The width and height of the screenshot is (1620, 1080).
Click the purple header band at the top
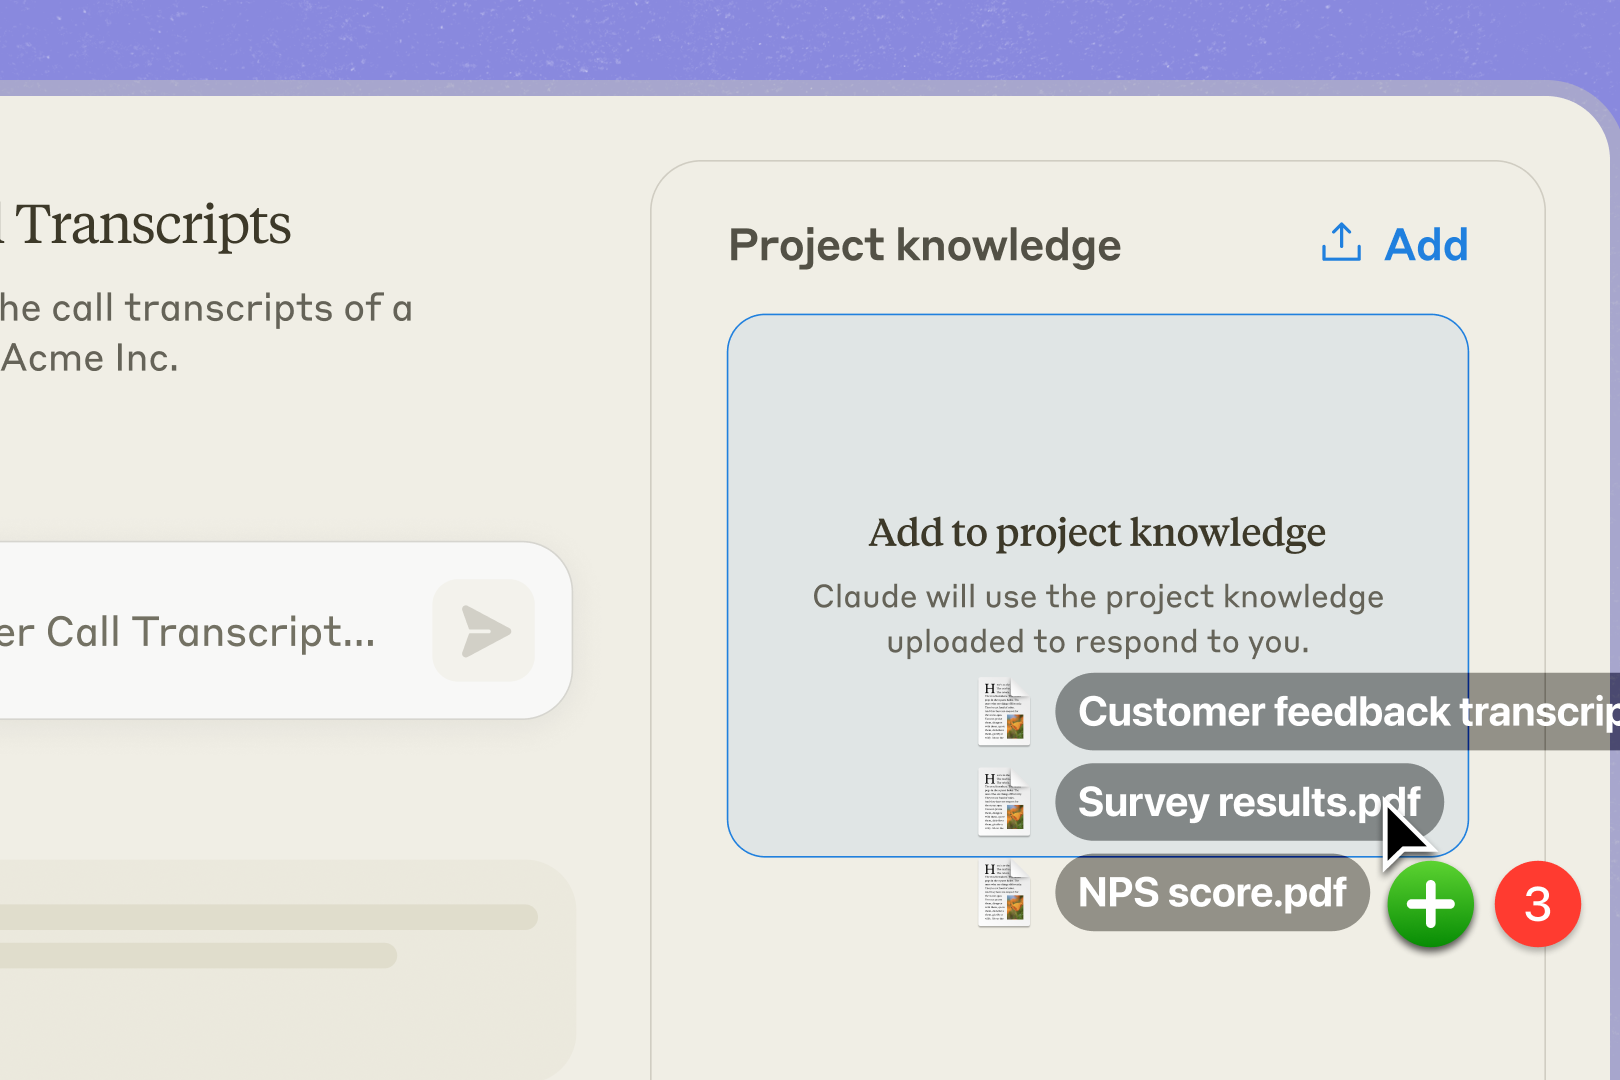[810, 40]
